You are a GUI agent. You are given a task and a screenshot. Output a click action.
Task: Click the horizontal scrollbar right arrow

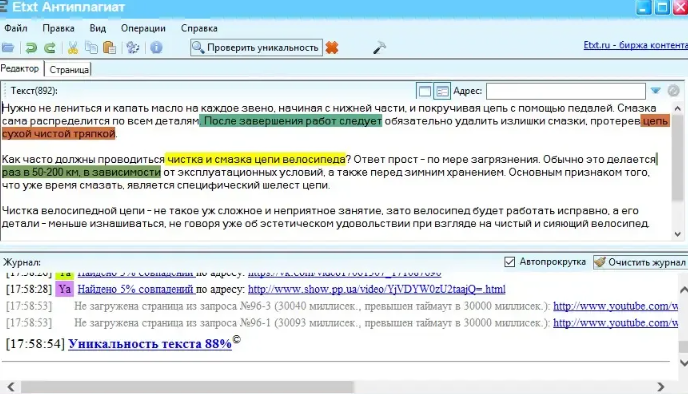point(660,387)
